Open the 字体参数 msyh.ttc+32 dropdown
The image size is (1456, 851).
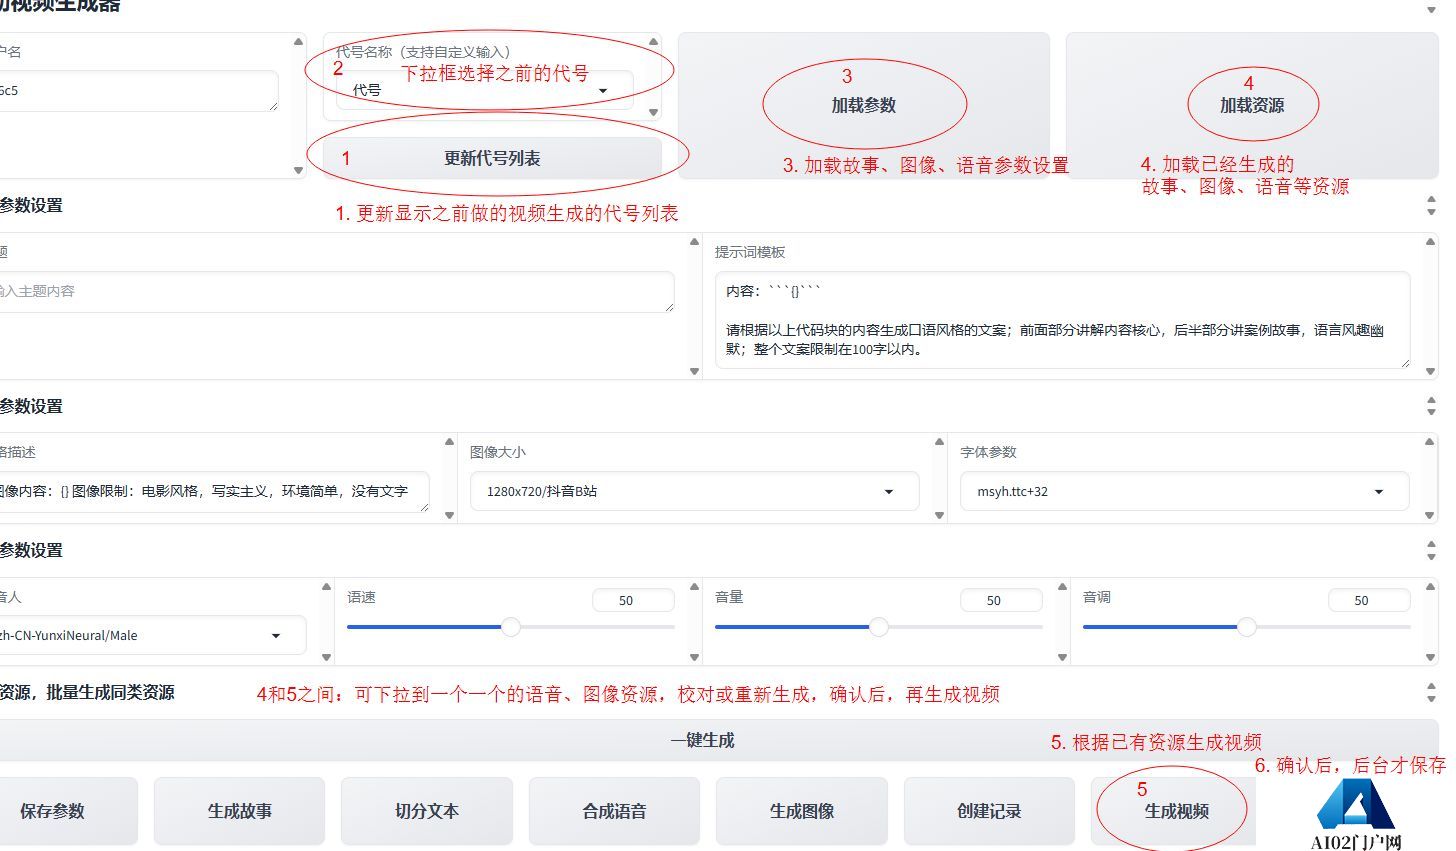[1184, 491]
